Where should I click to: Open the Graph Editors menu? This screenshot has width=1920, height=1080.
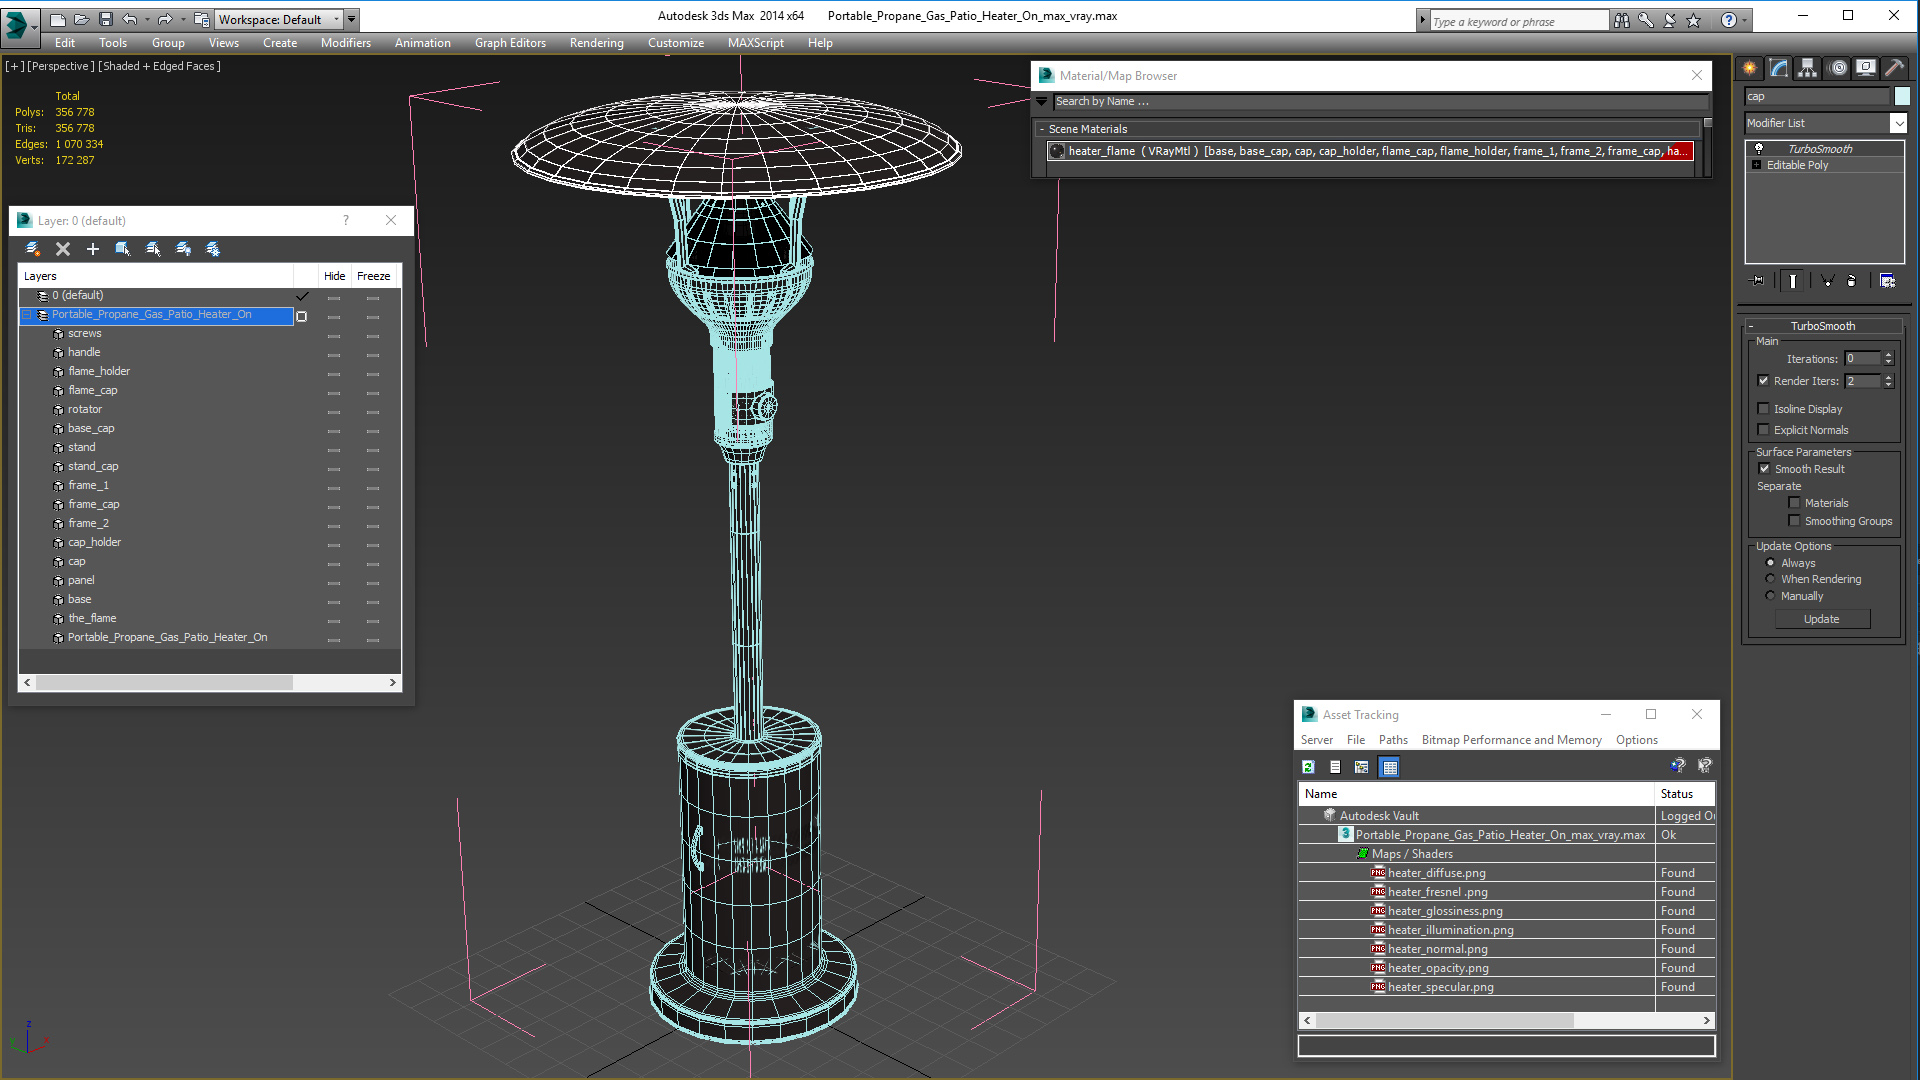click(x=510, y=43)
